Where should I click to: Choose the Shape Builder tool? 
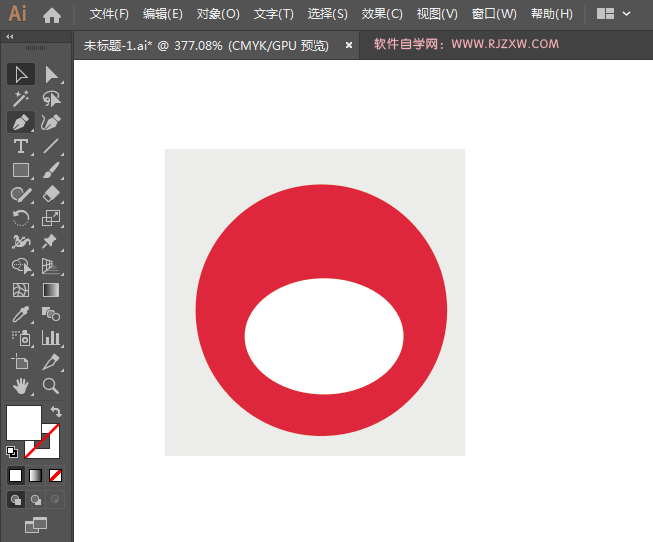coord(21,266)
